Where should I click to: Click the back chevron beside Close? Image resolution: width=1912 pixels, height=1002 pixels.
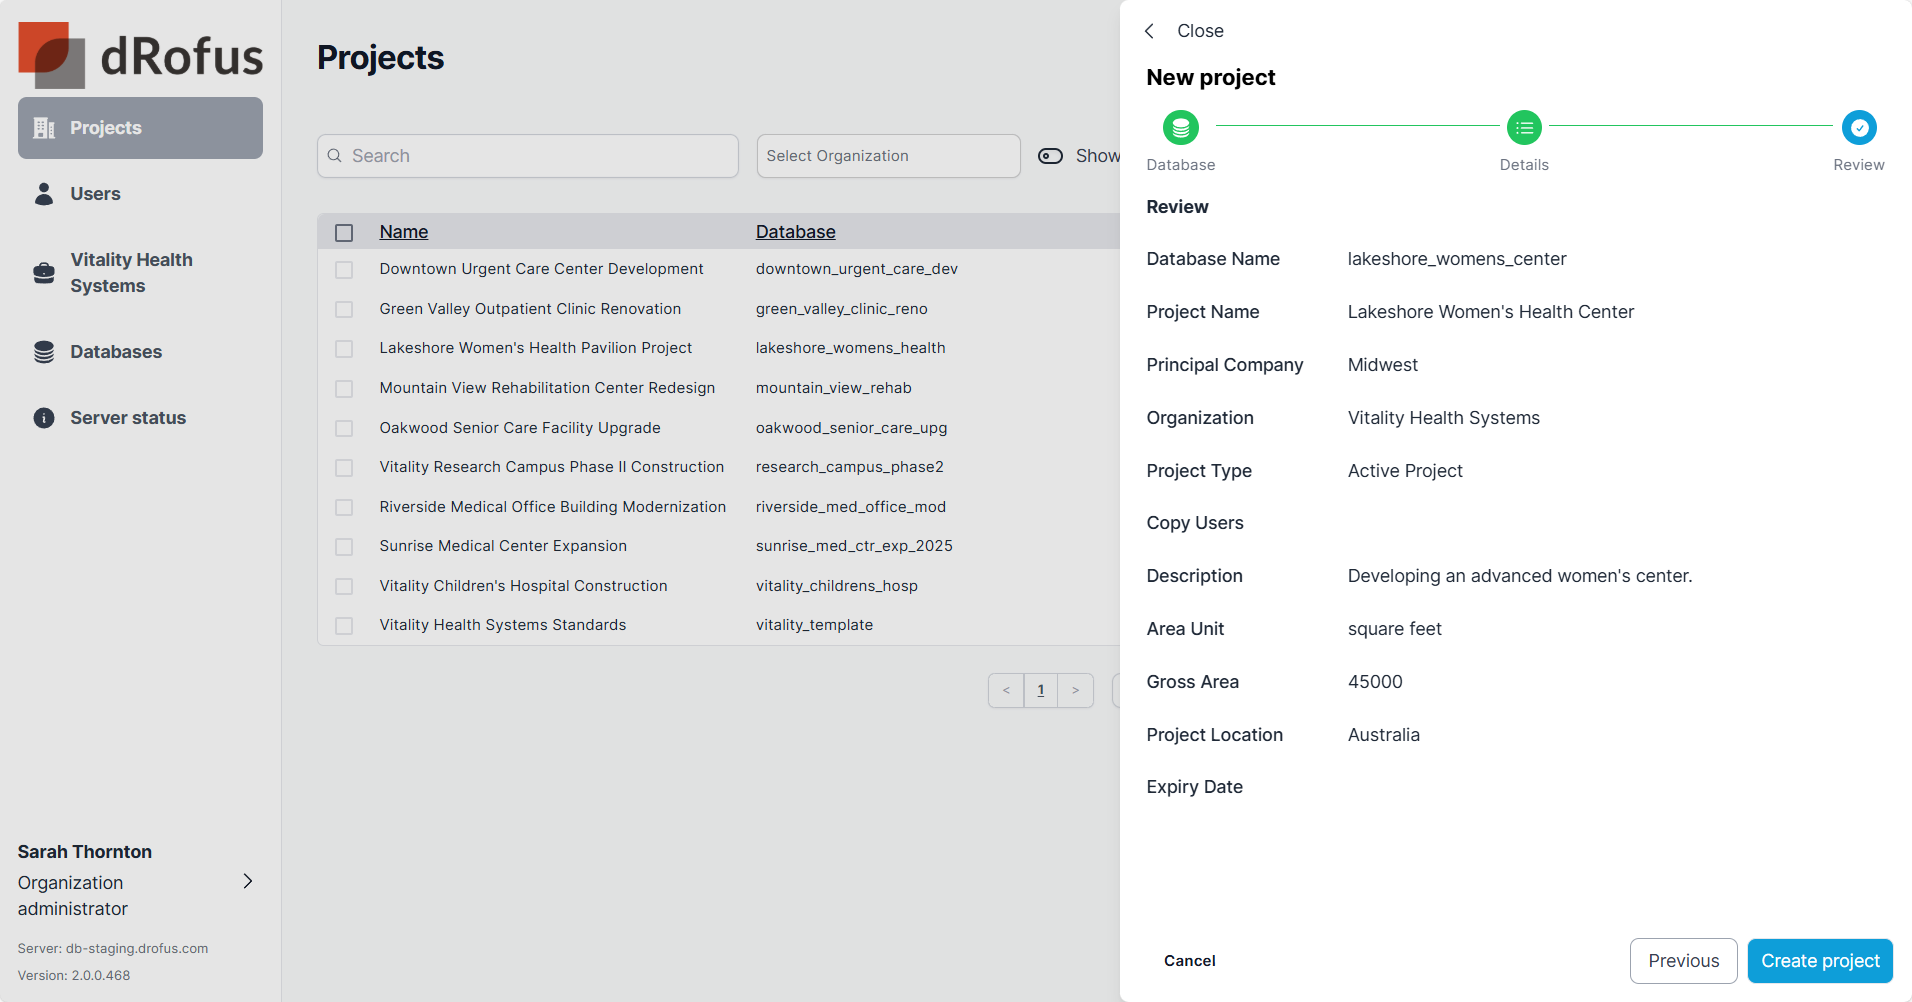[1150, 31]
